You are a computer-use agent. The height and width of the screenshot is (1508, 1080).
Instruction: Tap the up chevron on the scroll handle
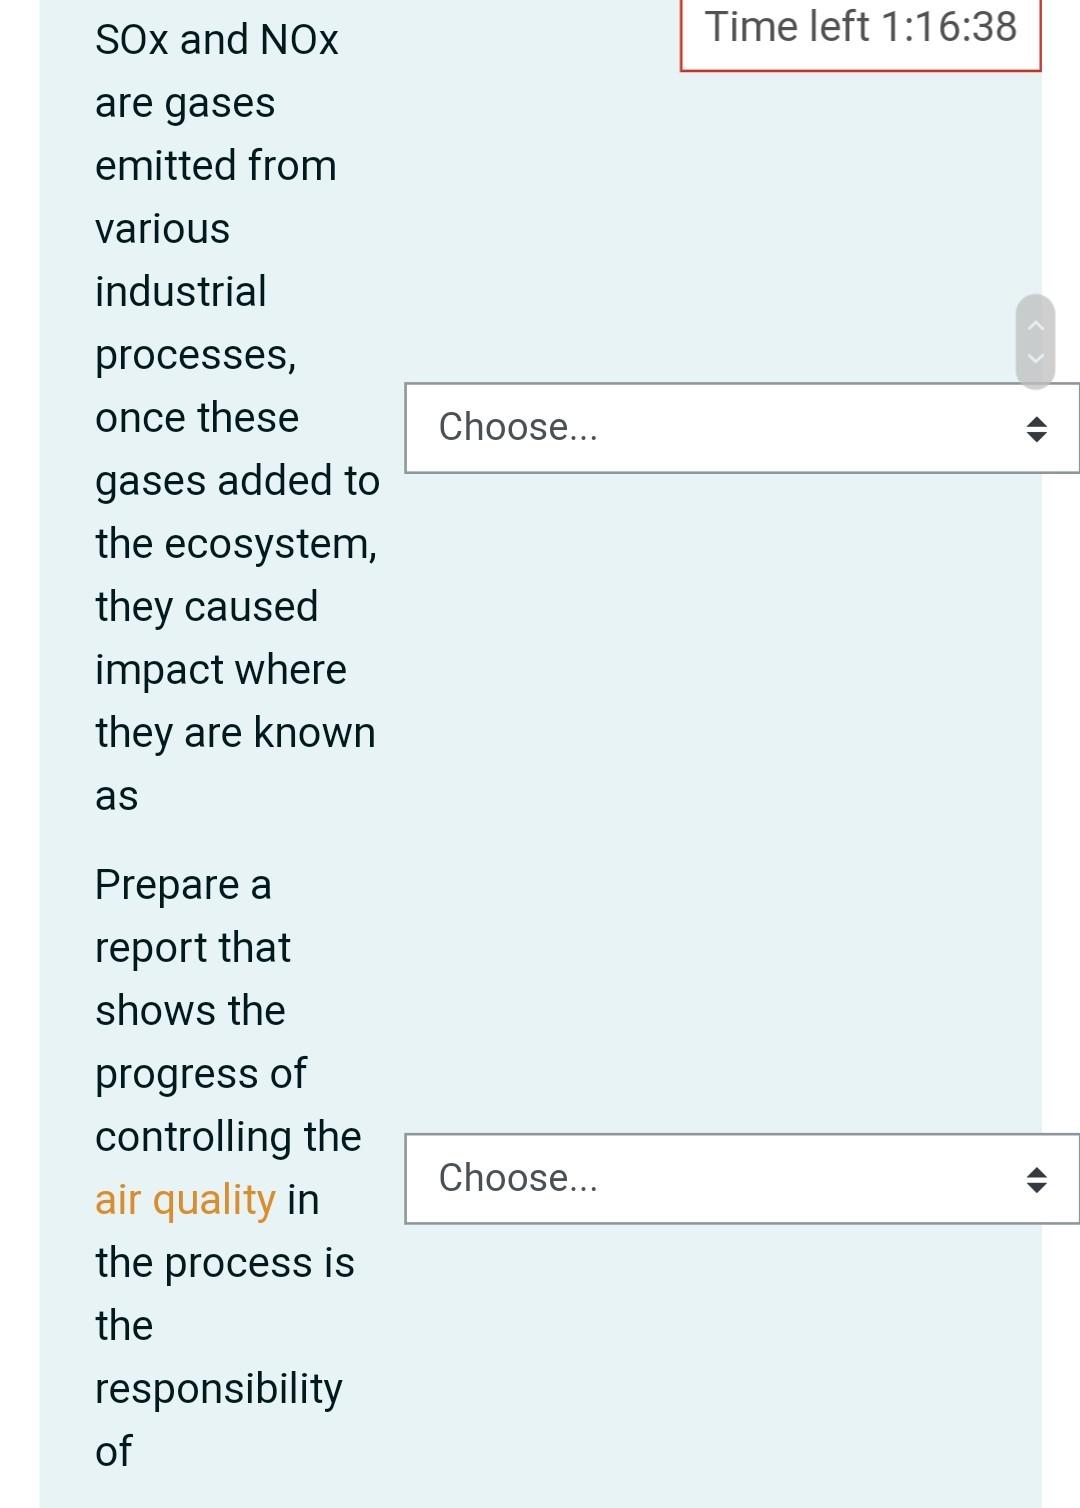point(1036,324)
